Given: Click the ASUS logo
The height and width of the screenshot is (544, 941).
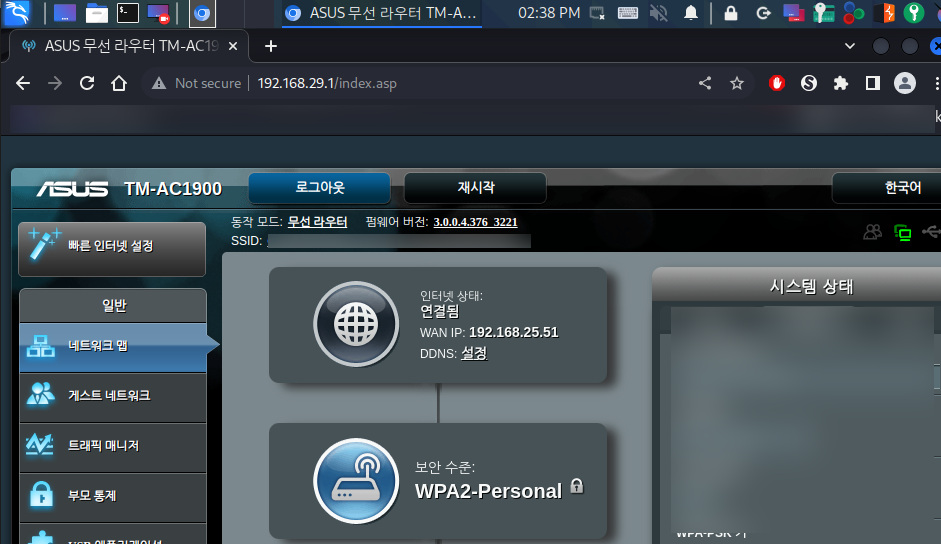Looking at the screenshot, I should point(72,189).
